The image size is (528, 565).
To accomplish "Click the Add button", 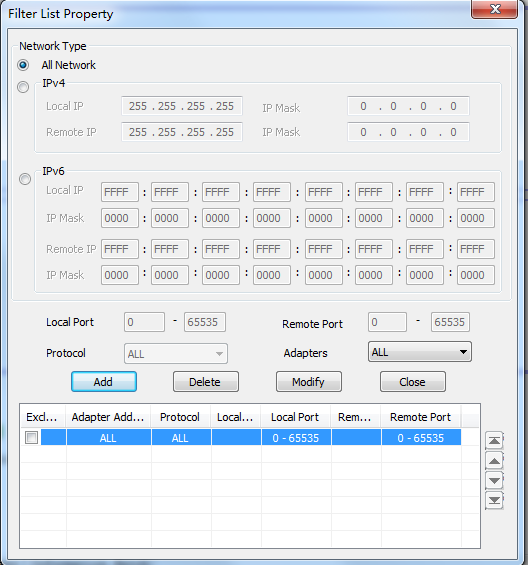I will pos(104,382).
